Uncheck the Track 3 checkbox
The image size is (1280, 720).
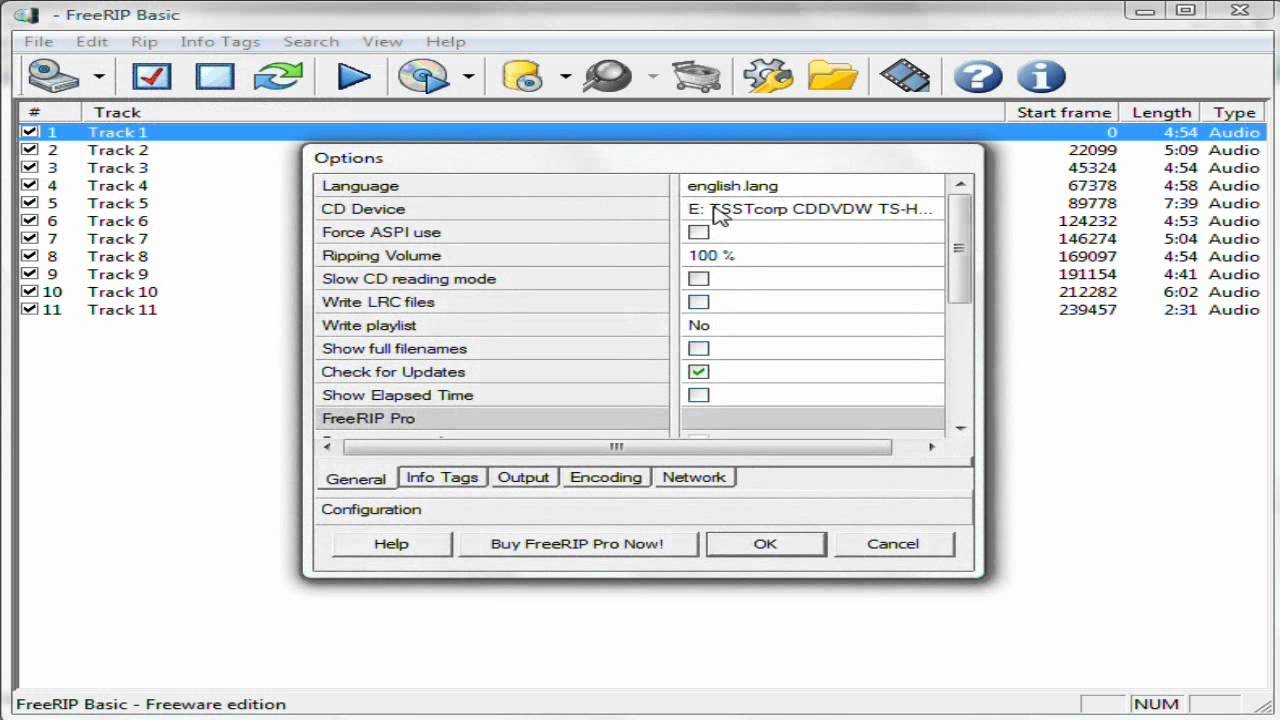(x=30, y=168)
